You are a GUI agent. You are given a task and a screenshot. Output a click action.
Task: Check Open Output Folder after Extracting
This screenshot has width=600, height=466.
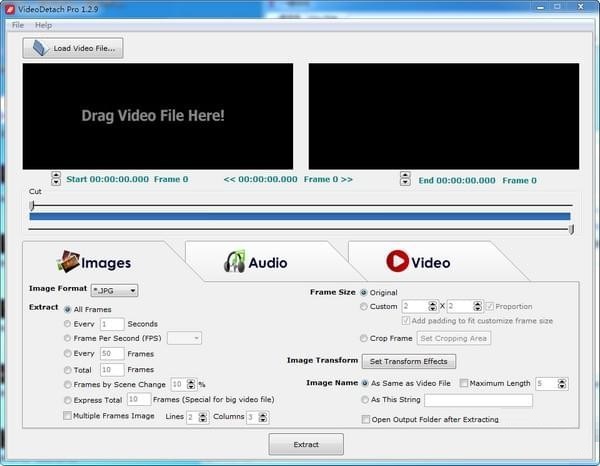[x=366, y=419]
